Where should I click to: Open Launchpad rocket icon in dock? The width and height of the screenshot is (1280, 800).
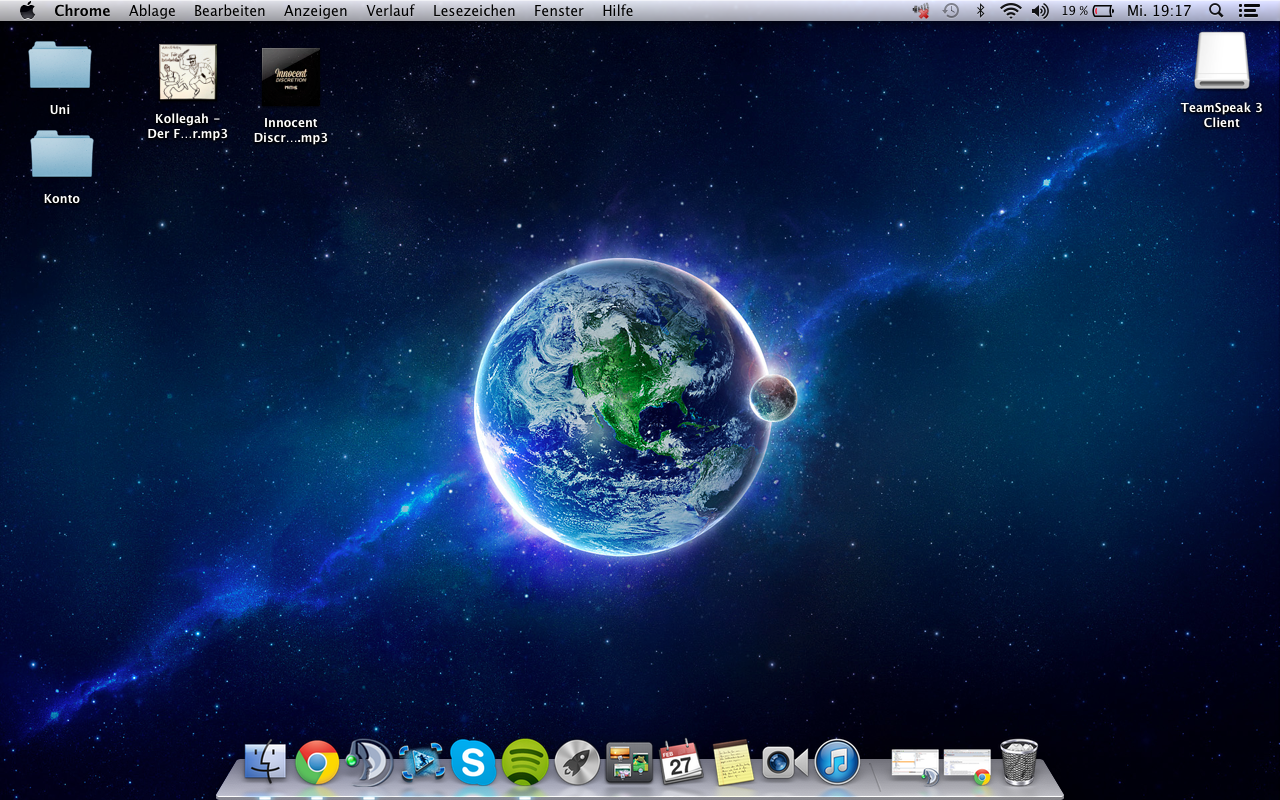(577, 762)
